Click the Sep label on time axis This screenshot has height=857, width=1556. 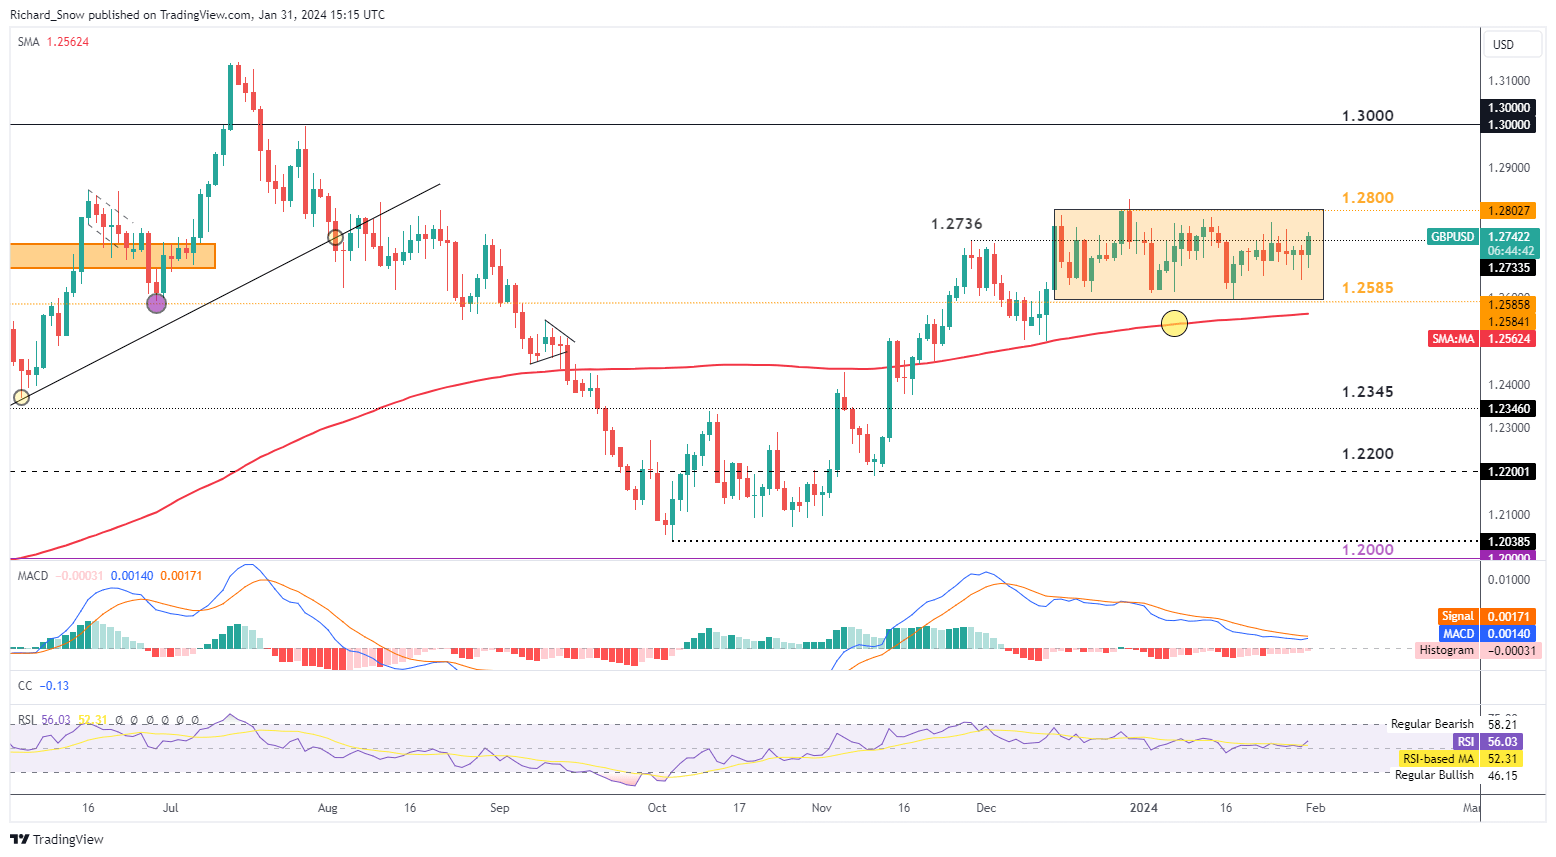(x=500, y=807)
